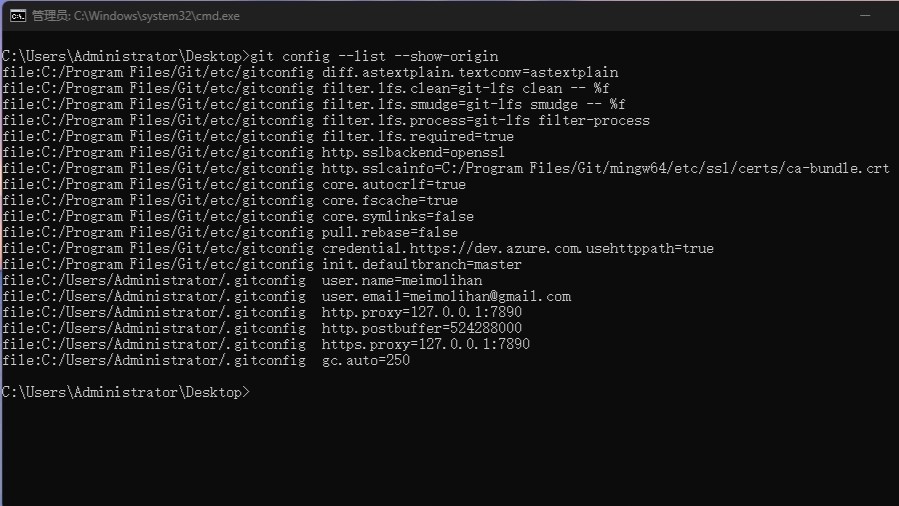Minimize the command prompt window
Viewport: 899px width, 506px height.
click(x=865, y=15)
